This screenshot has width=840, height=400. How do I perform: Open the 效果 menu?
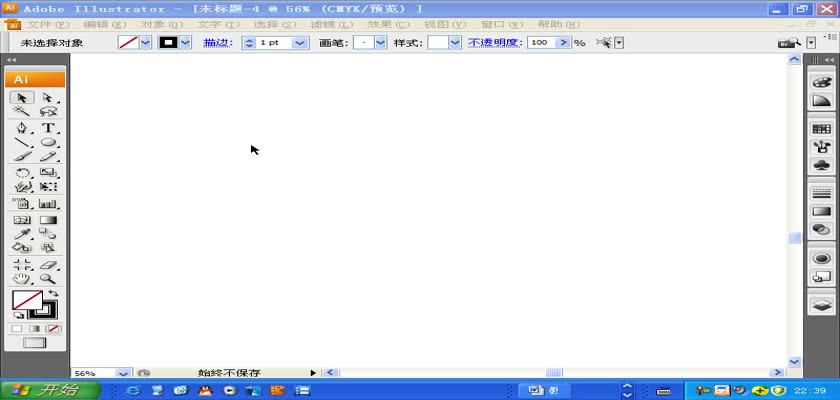coord(388,25)
